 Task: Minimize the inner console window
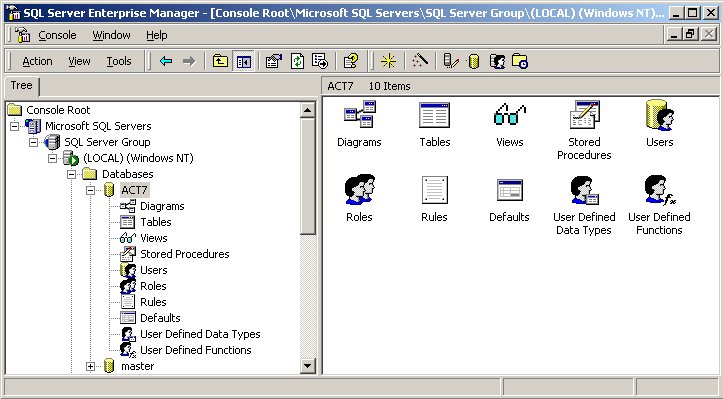coord(675,34)
